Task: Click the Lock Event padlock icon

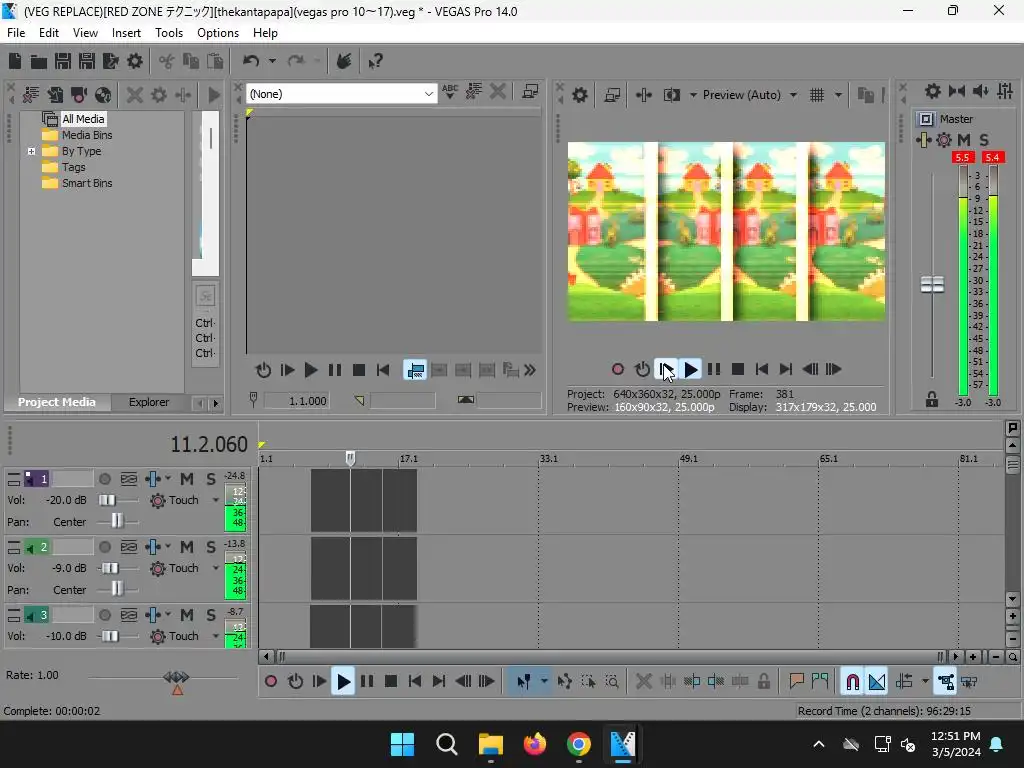Action: 763,682
